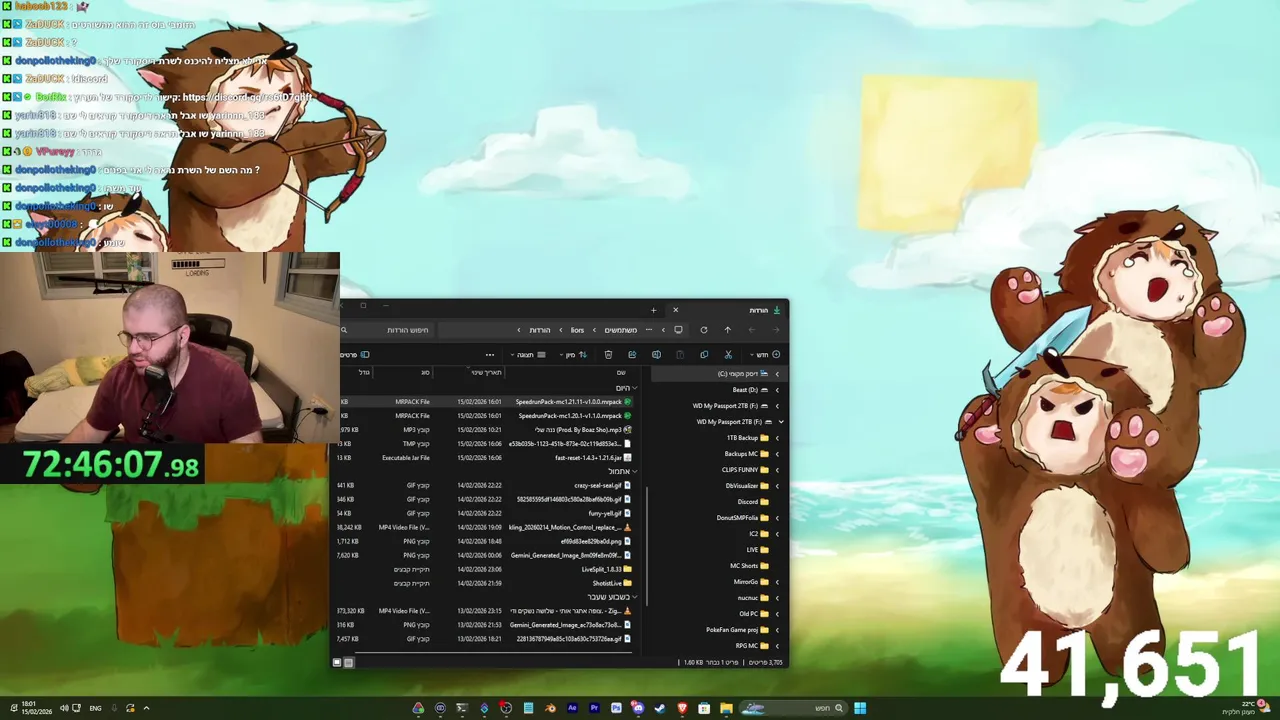This screenshot has width=1280, height=720.
Task: Expand the Beast (D:) drive node
Action: (776, 390)
